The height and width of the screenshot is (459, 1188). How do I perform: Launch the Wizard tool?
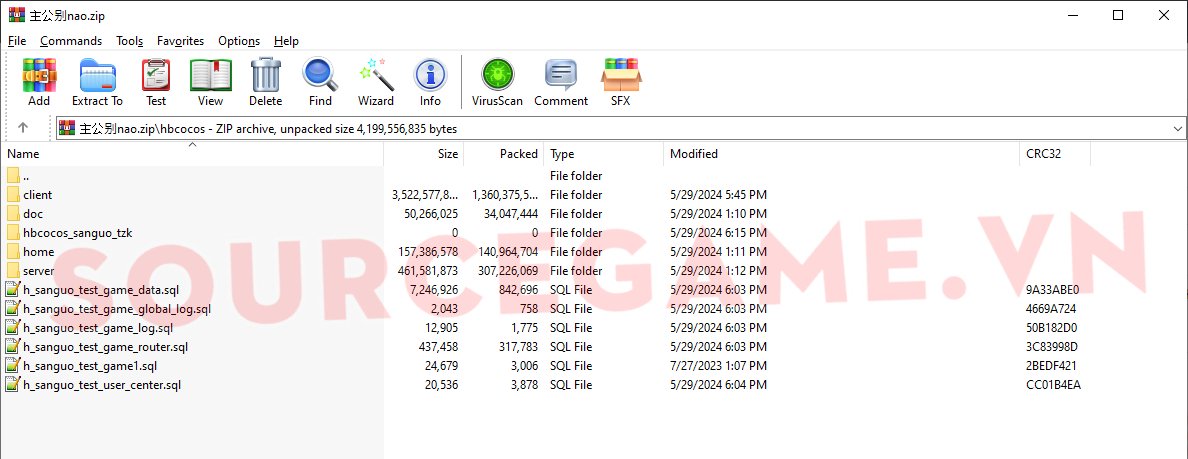click(x=376, y=82)
